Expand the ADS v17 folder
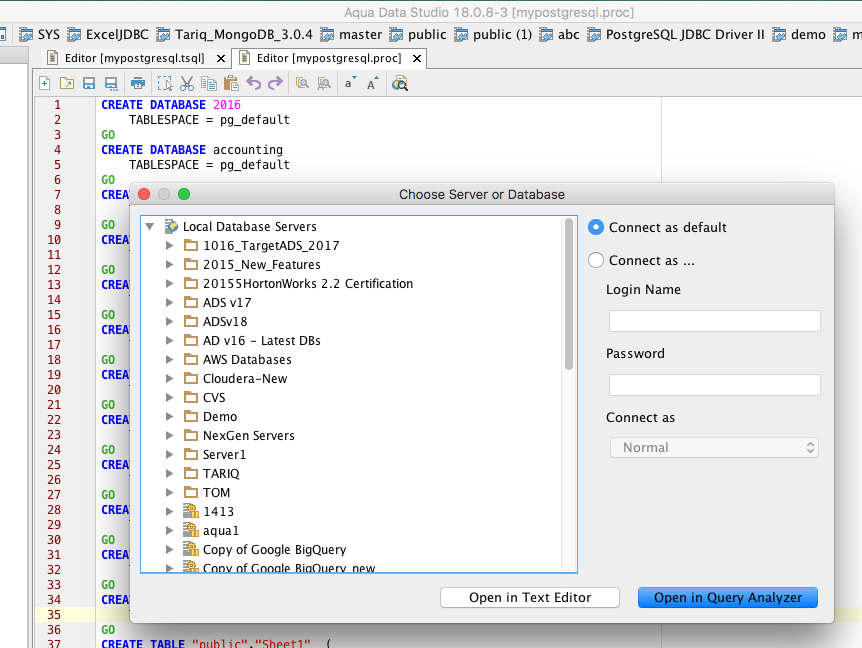 [x=169, y=302]
